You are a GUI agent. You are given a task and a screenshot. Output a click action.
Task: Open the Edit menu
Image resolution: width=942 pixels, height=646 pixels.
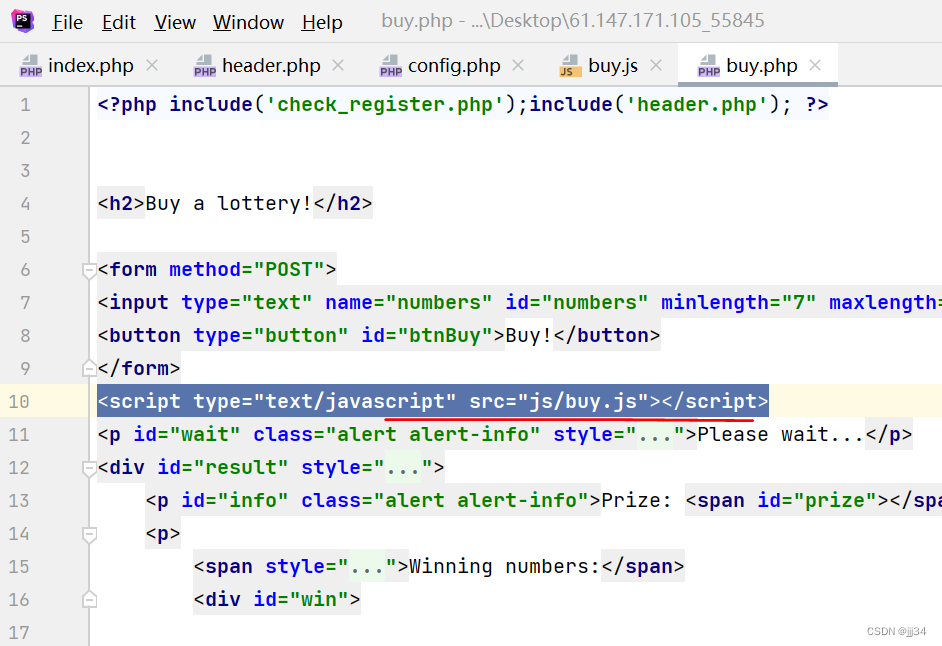click(118, 22)
